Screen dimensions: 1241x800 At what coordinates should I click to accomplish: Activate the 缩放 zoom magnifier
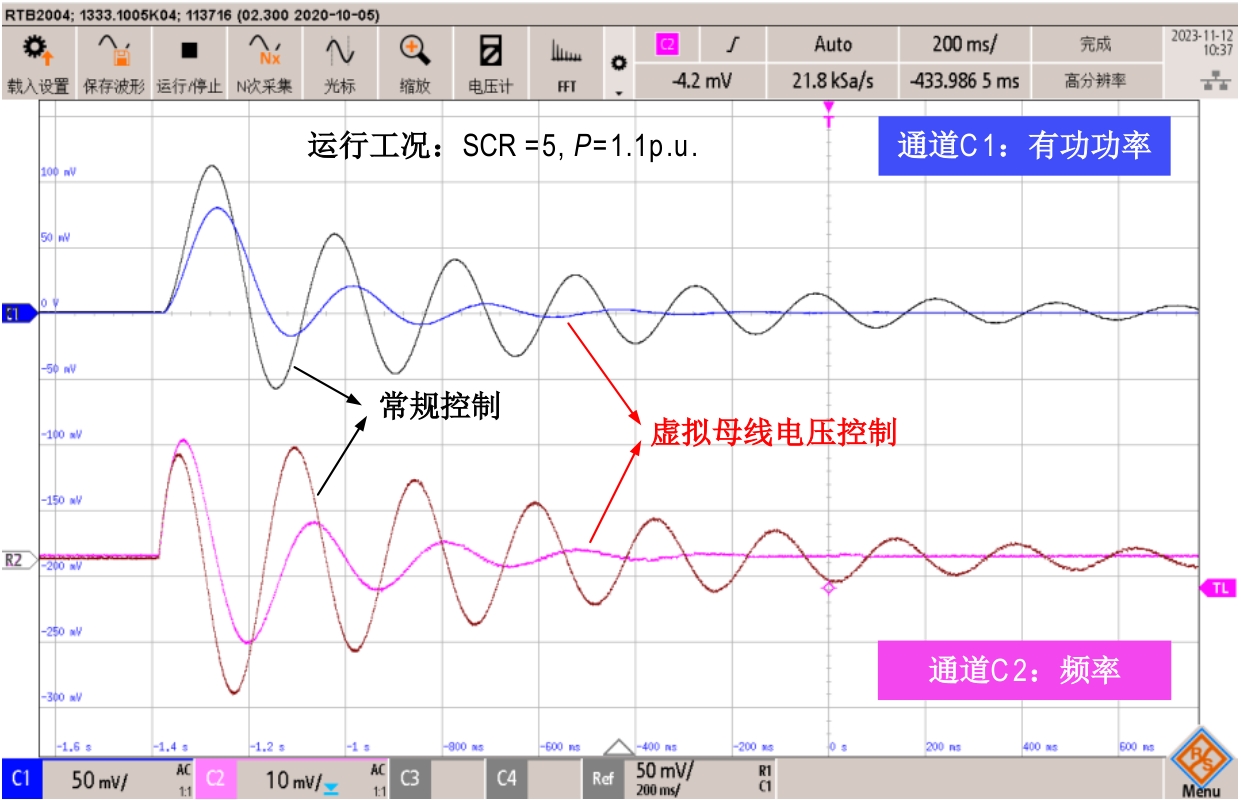click(414, 63)
